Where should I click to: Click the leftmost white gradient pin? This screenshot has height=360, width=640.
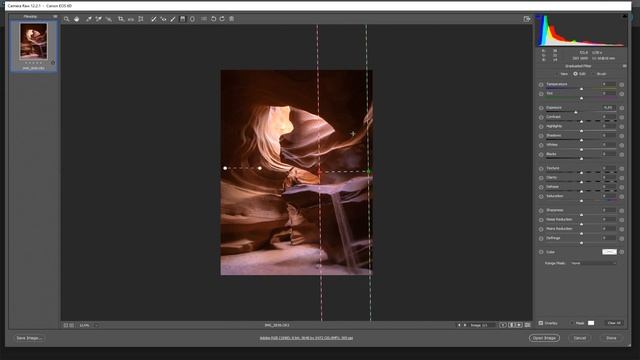[225, 168]
